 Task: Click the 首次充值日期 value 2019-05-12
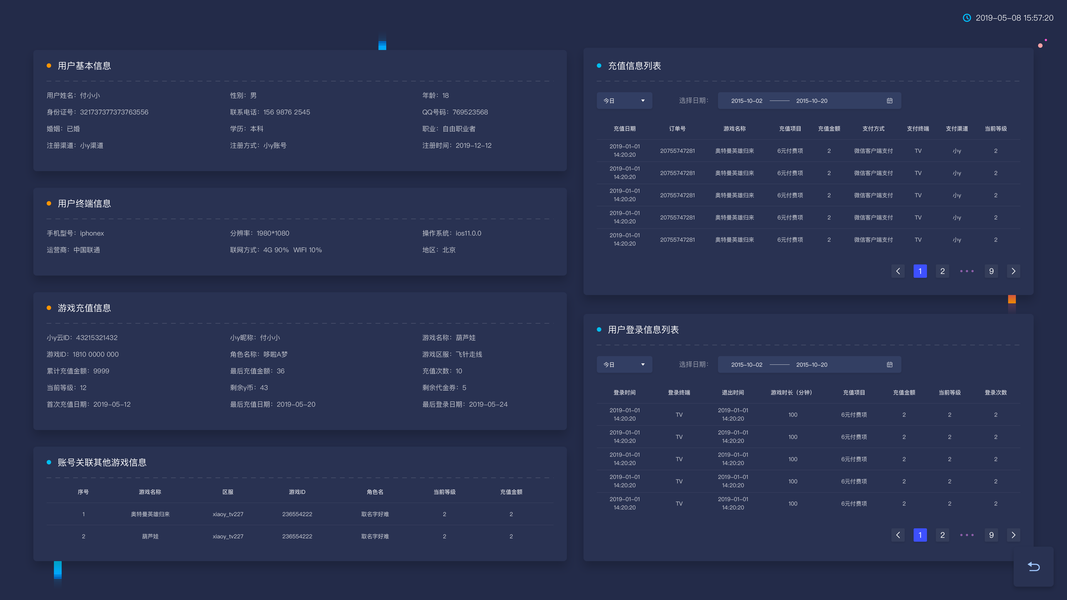pos(112,405)
